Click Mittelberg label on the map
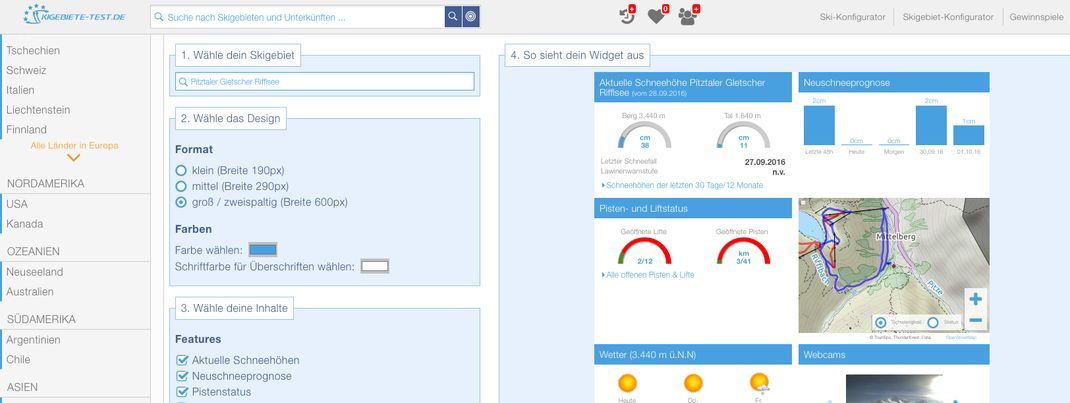 coord(895,237)
